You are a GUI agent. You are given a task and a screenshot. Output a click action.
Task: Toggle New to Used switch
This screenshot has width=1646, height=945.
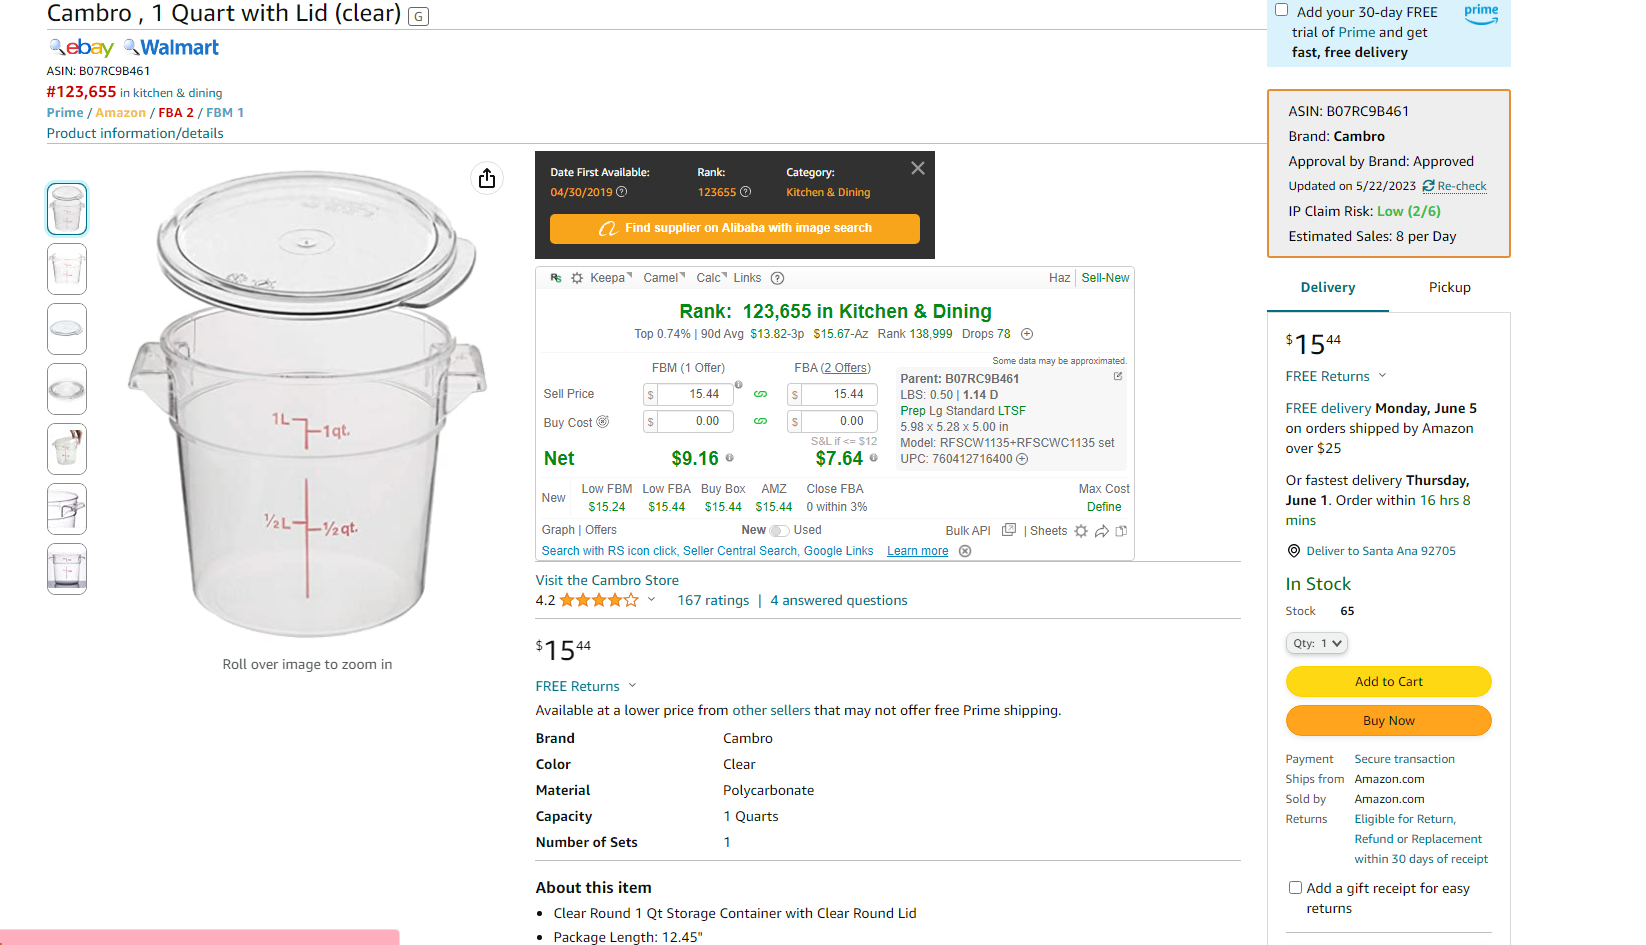tap(779, 531)
